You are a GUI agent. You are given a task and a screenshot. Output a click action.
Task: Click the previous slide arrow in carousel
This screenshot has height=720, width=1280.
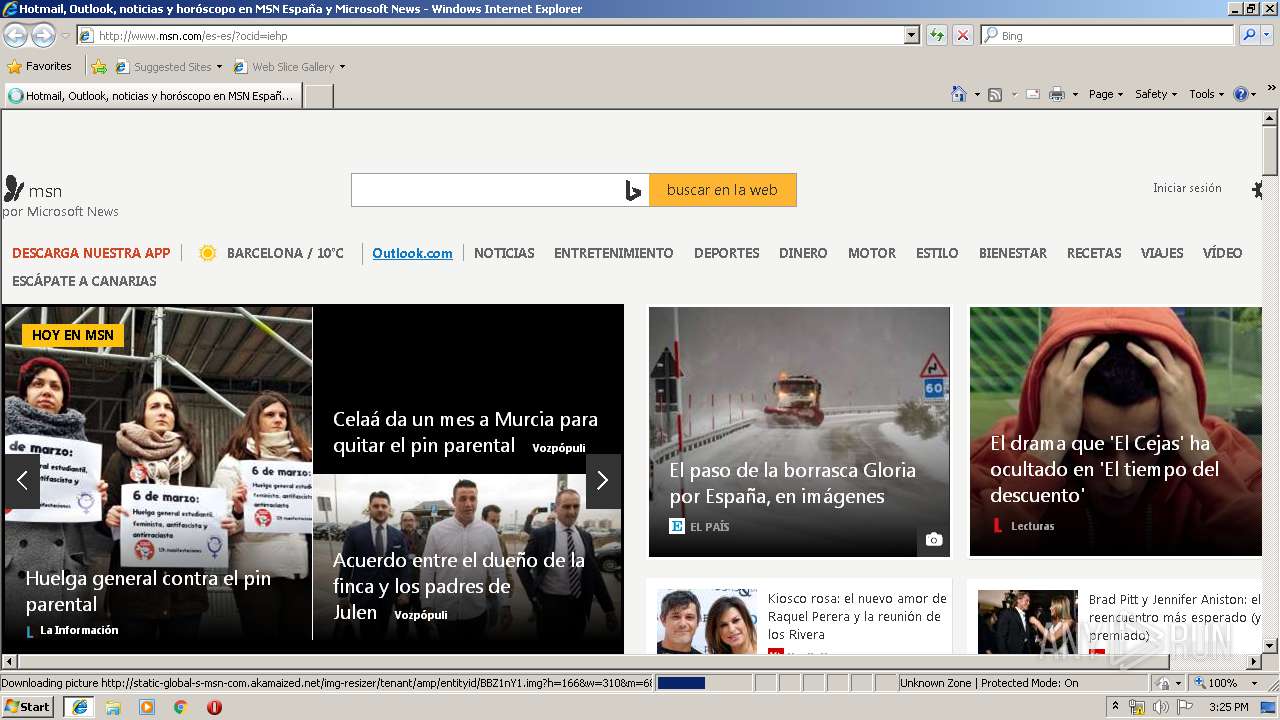(22, 481)
